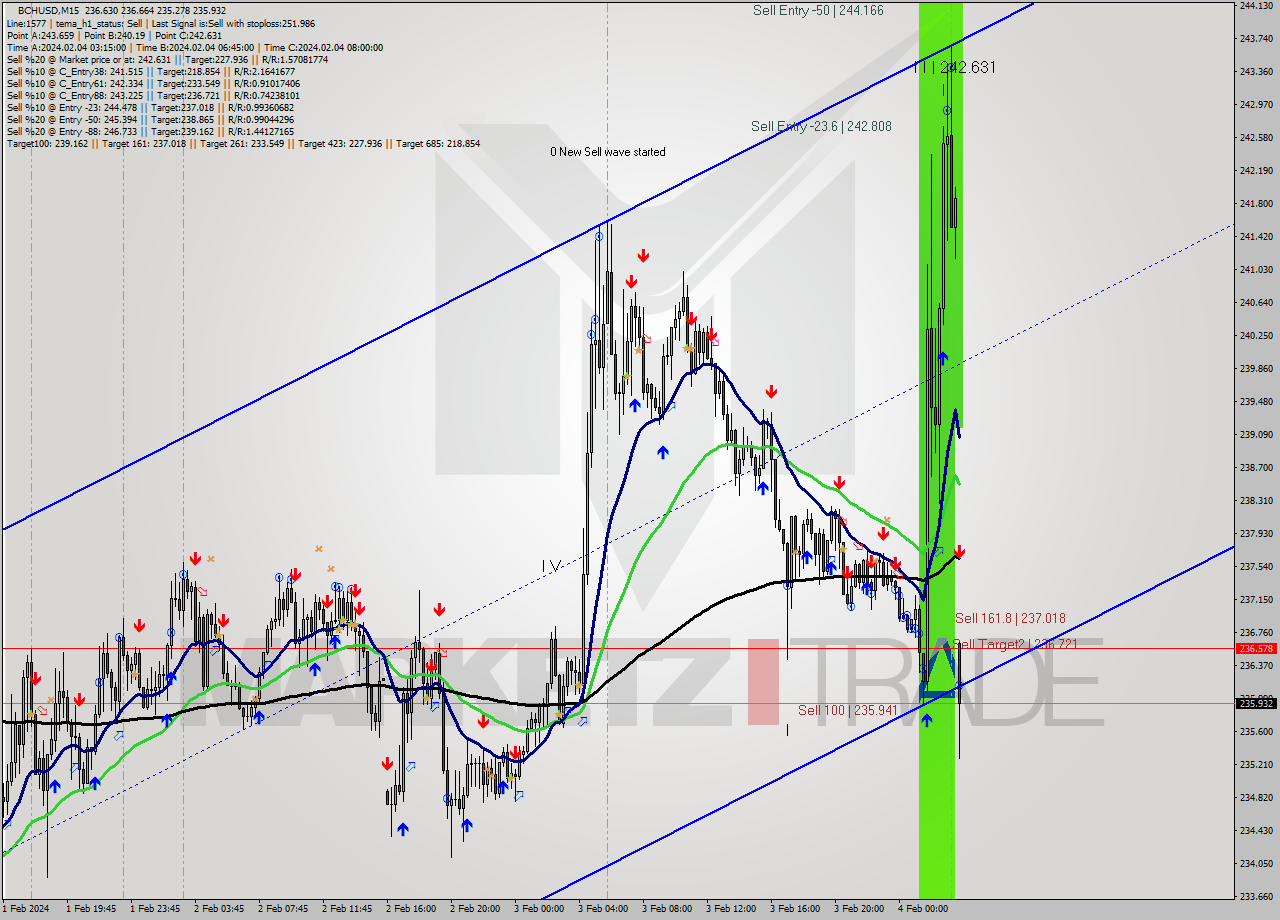
Task: Click the 241.420 price axis value
Action: point(1256,236)
